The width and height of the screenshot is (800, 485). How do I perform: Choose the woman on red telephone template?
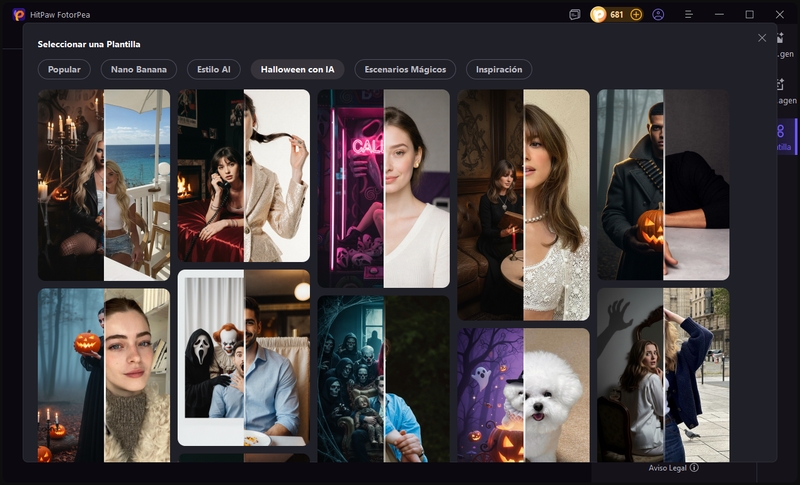[x=243, y=175]
